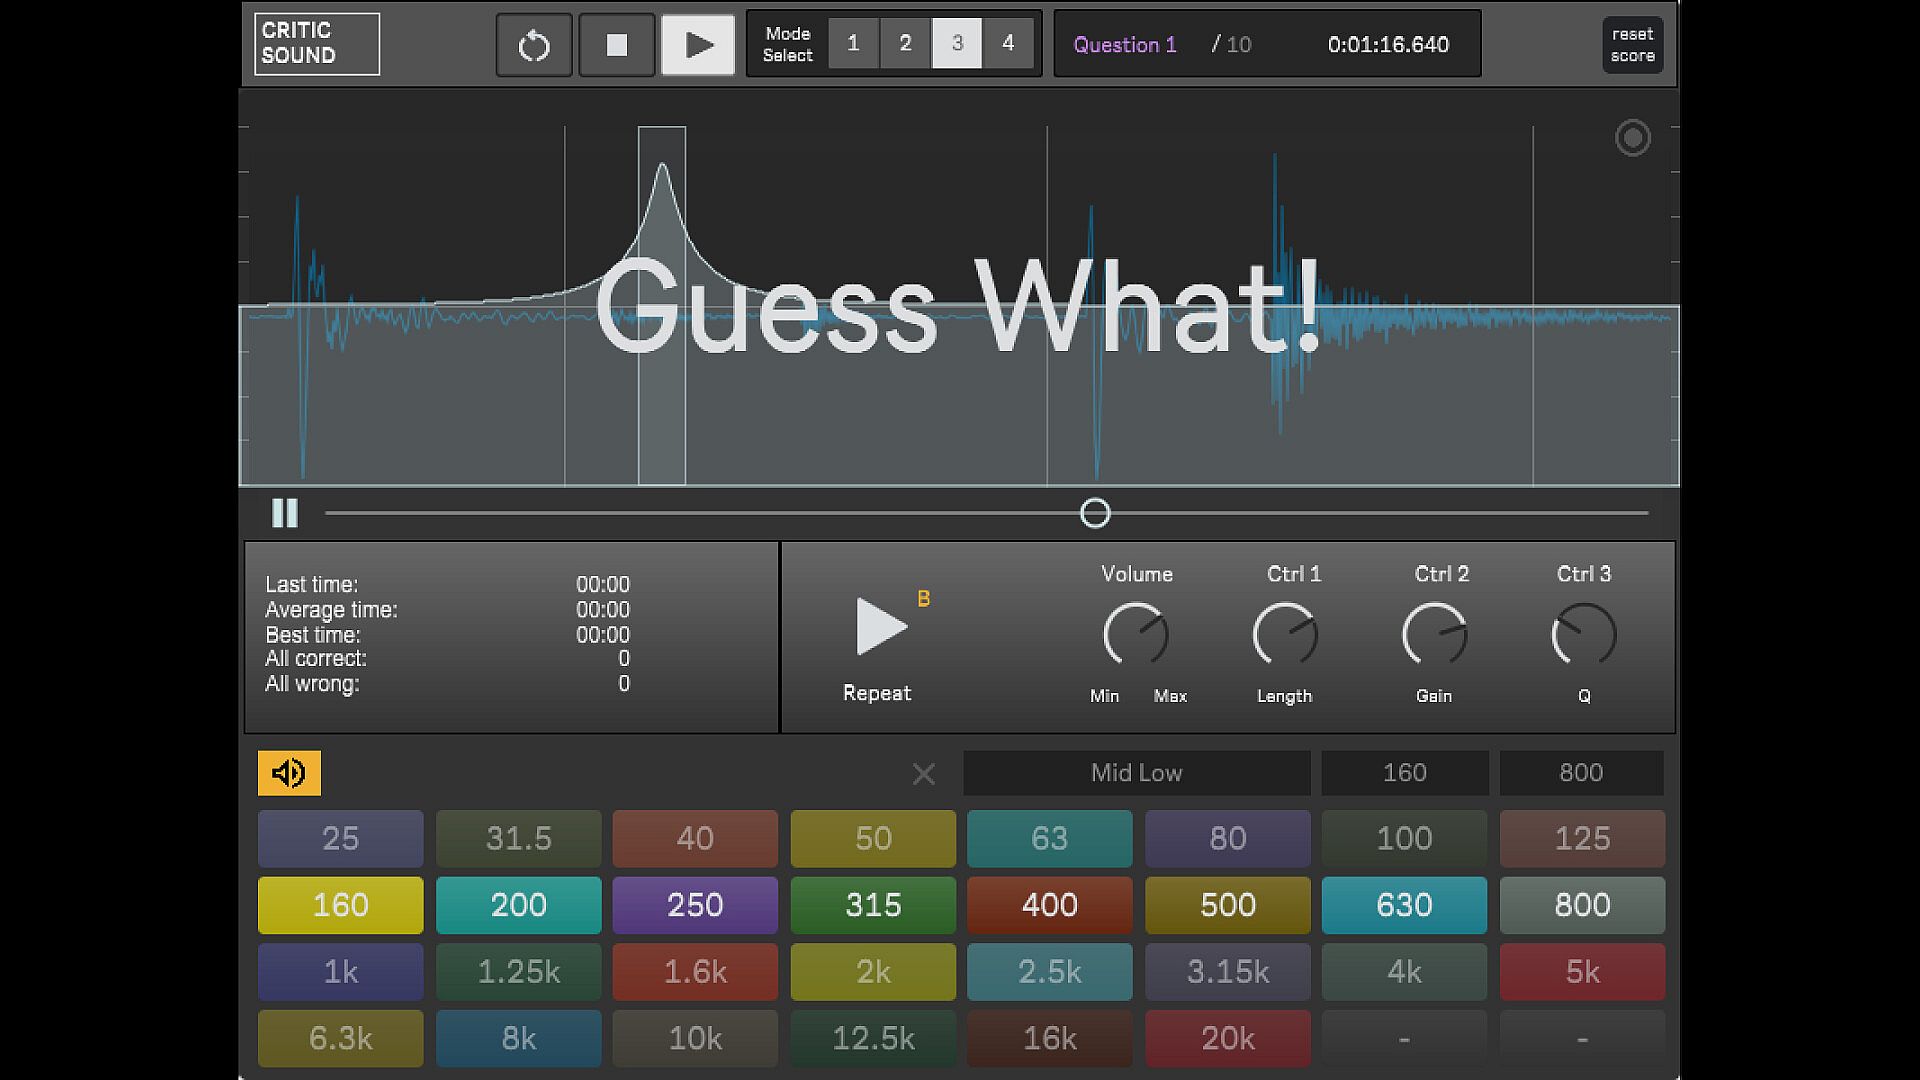Click the Volume knob
This screenshot has width=1920, height=1080.
1136,634
